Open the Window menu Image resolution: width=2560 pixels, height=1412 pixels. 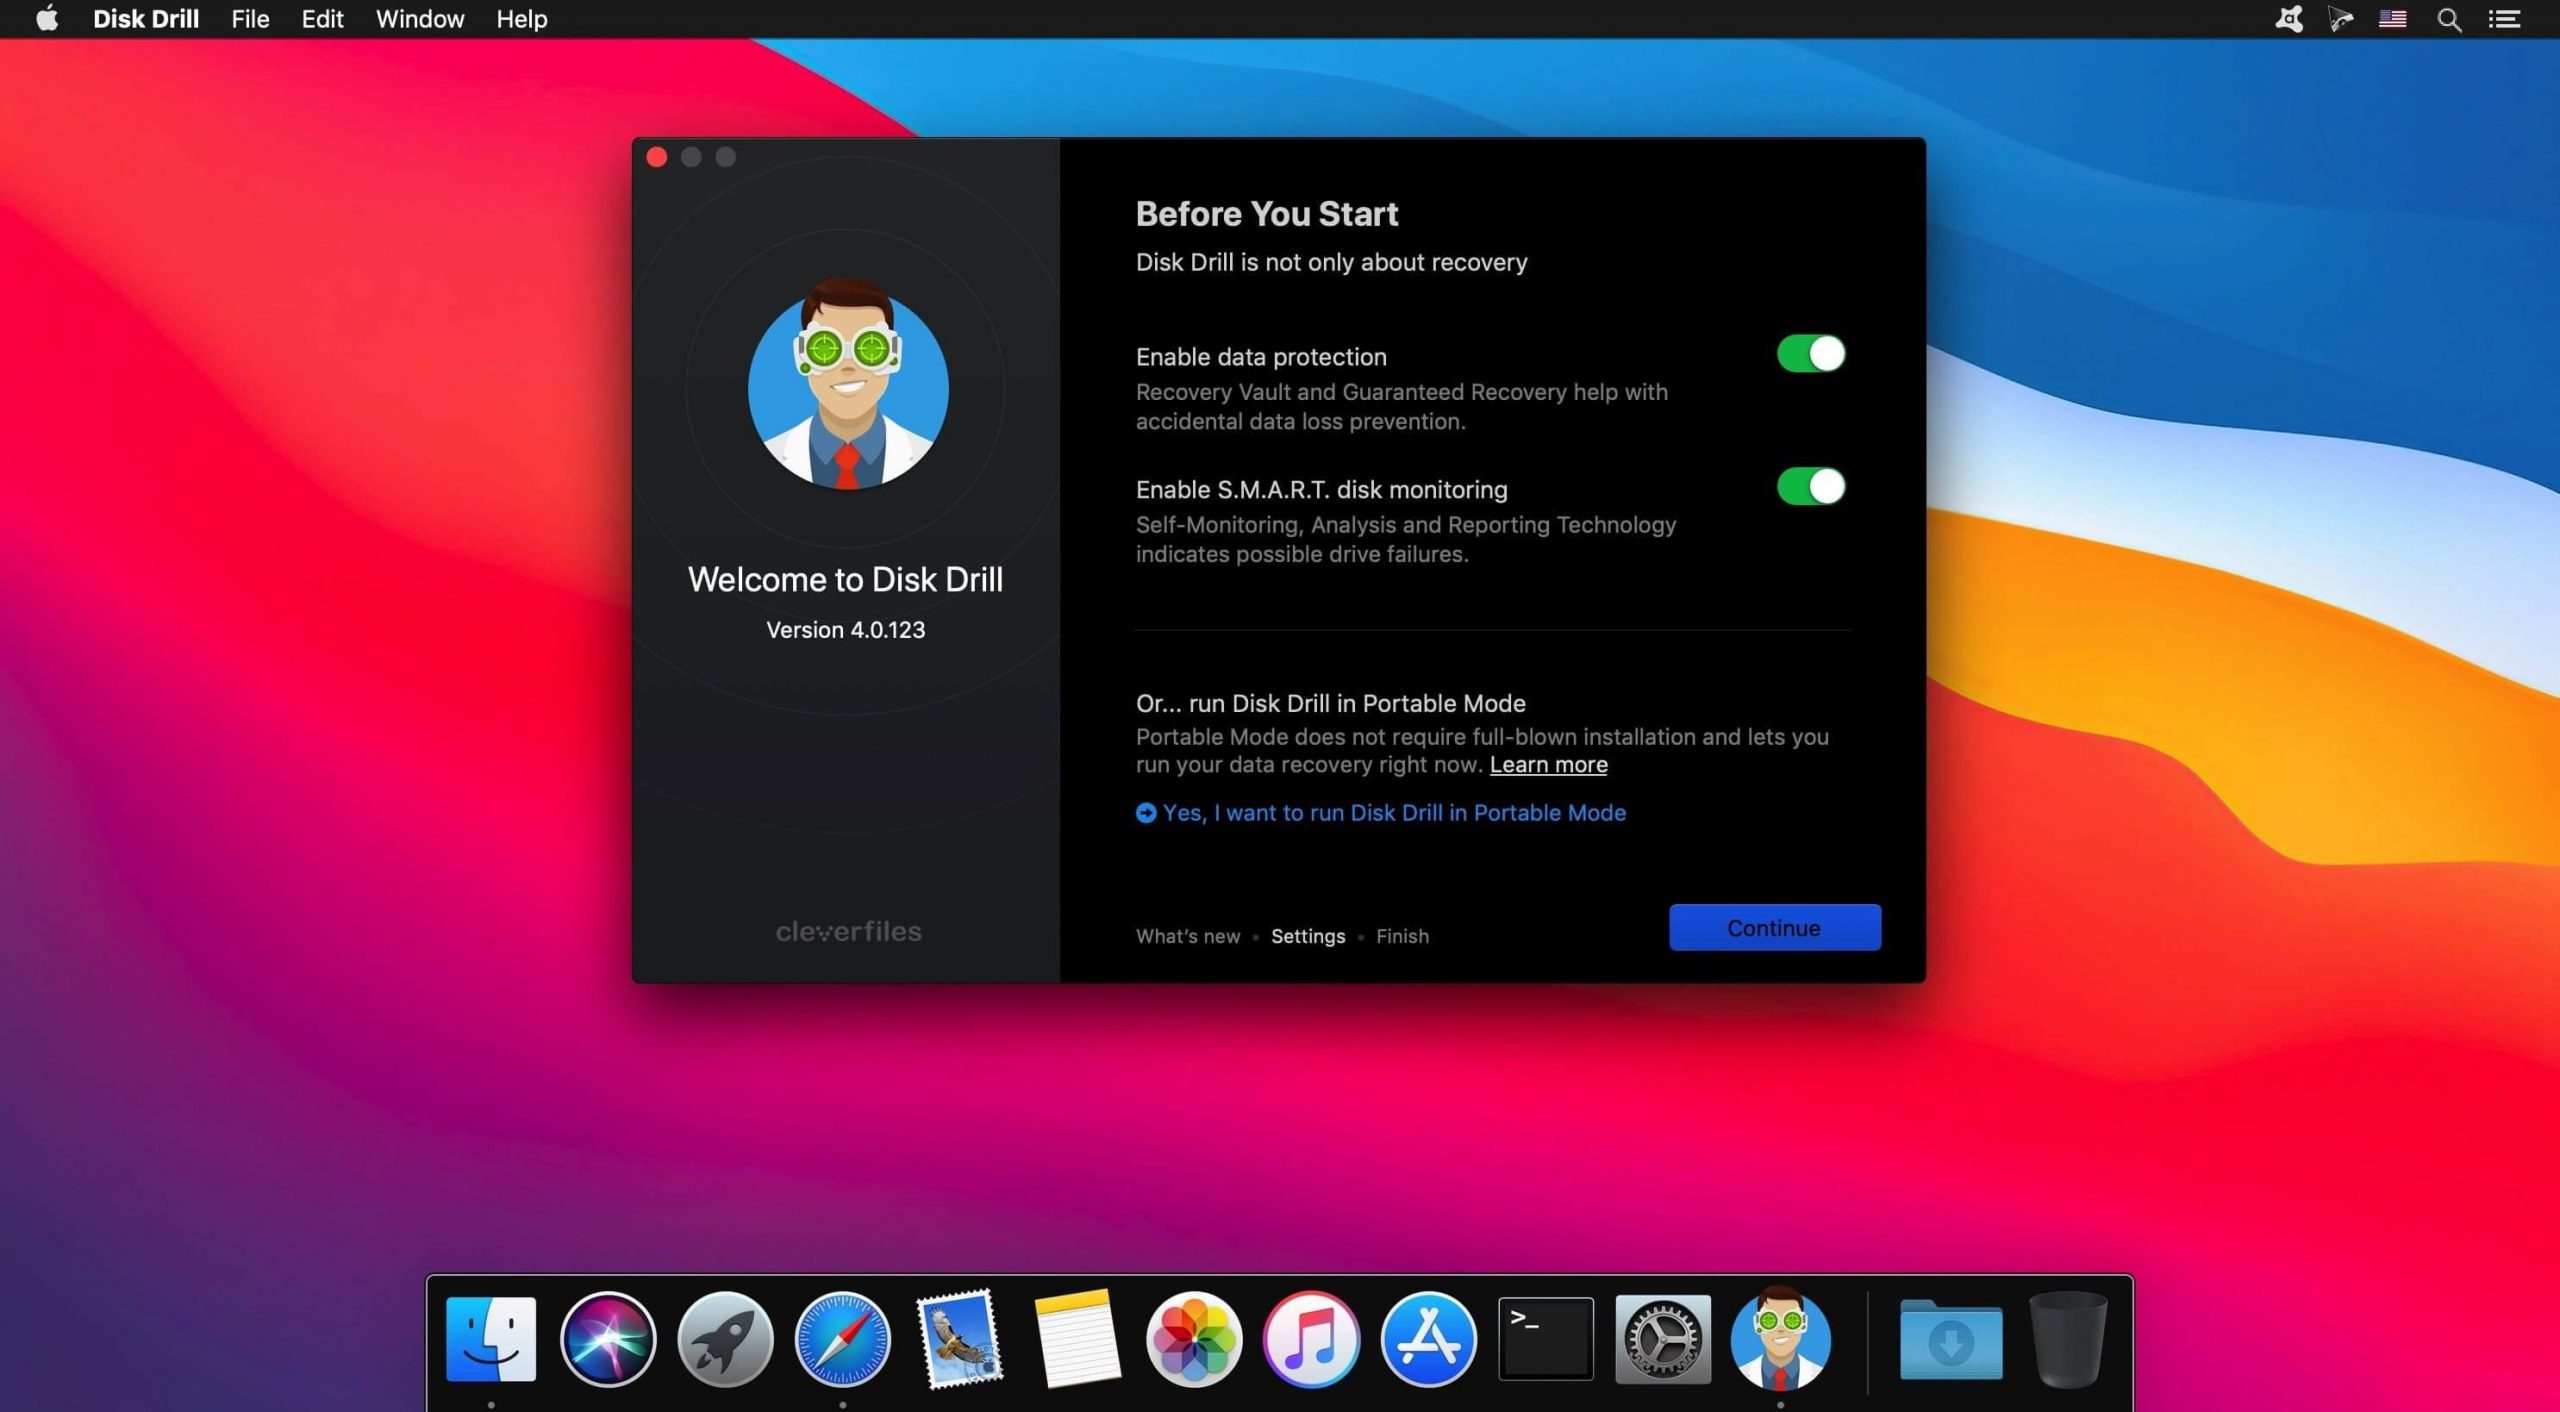tap(419, 19)
